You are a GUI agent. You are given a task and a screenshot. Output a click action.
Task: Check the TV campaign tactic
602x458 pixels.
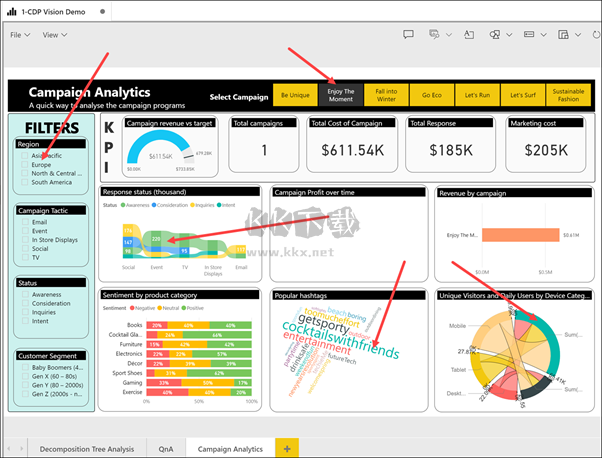pos(25,257)
